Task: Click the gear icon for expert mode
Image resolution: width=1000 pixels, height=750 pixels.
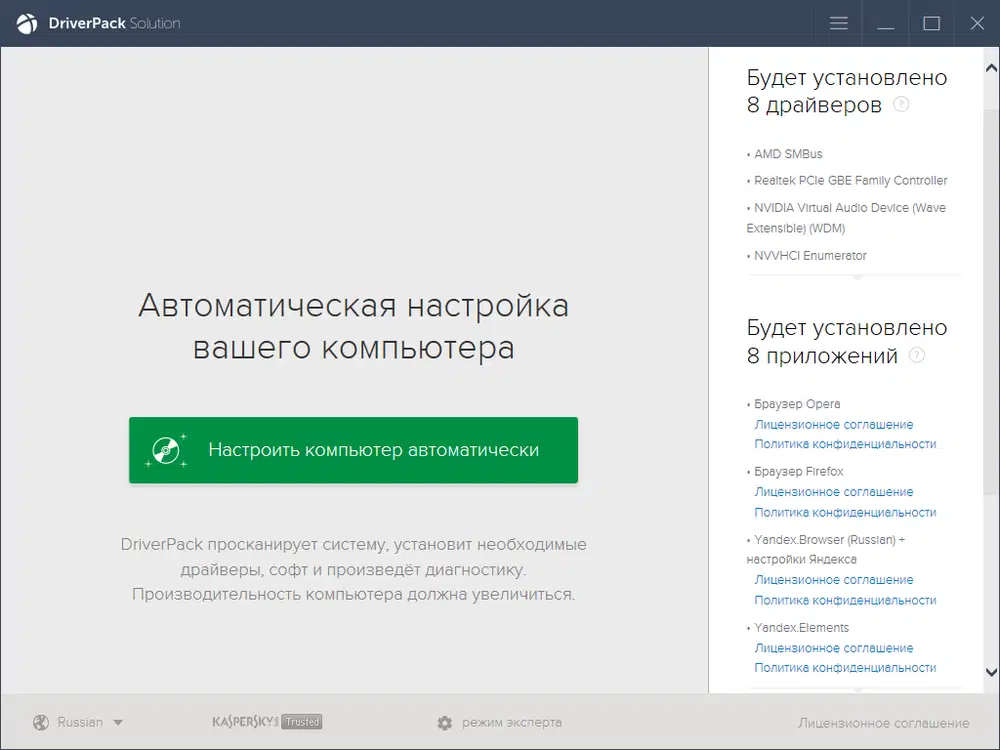Action: [445, 723]
